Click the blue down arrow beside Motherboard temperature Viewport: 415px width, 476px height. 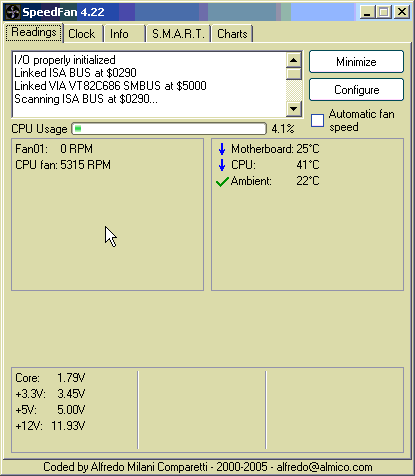click(222, 149)
